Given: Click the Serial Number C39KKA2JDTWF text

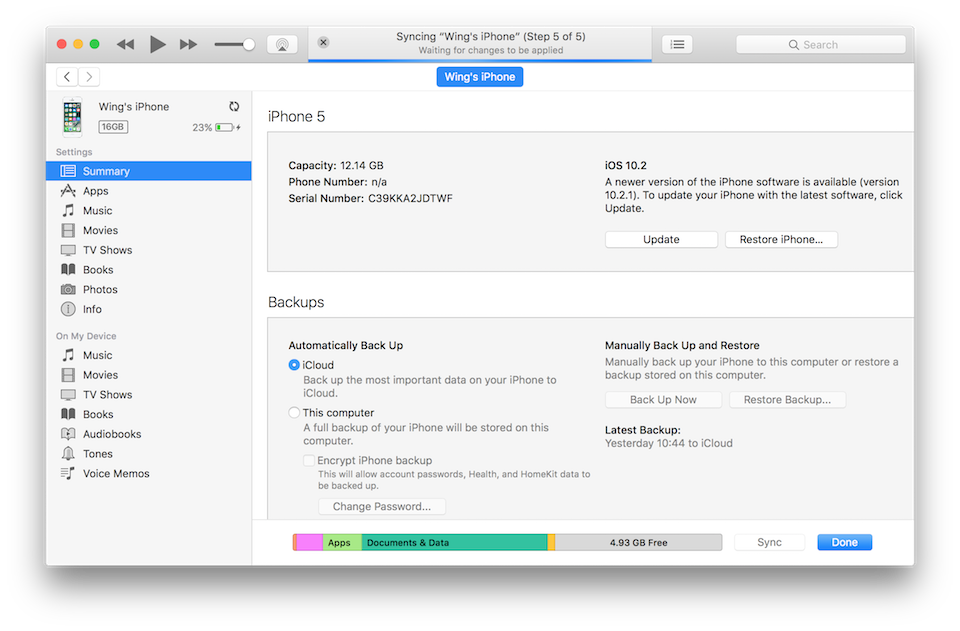Looking at the screenshot, I should [370, 198].
